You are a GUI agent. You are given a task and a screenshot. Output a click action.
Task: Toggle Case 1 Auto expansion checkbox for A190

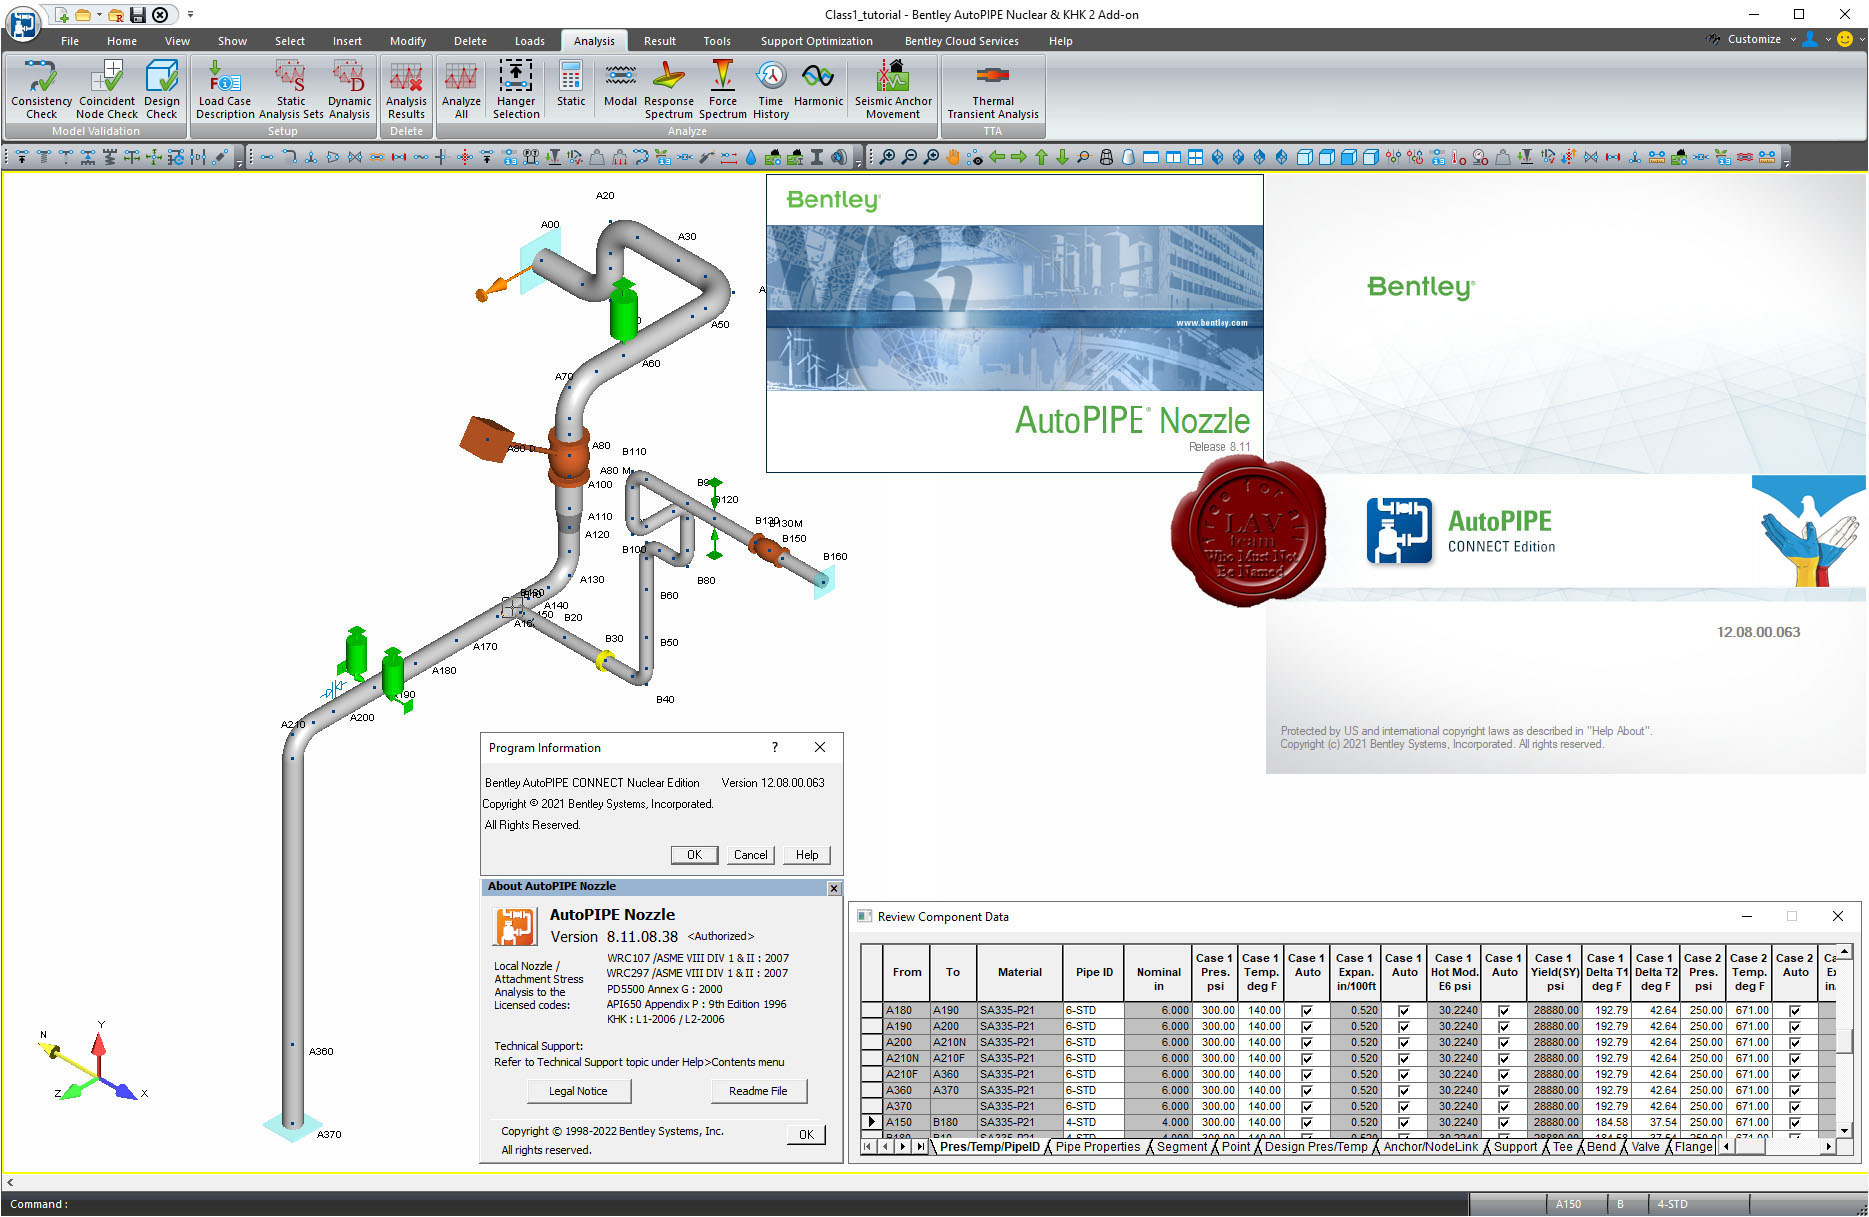pyautogui.click(x=1404, y=1027)
